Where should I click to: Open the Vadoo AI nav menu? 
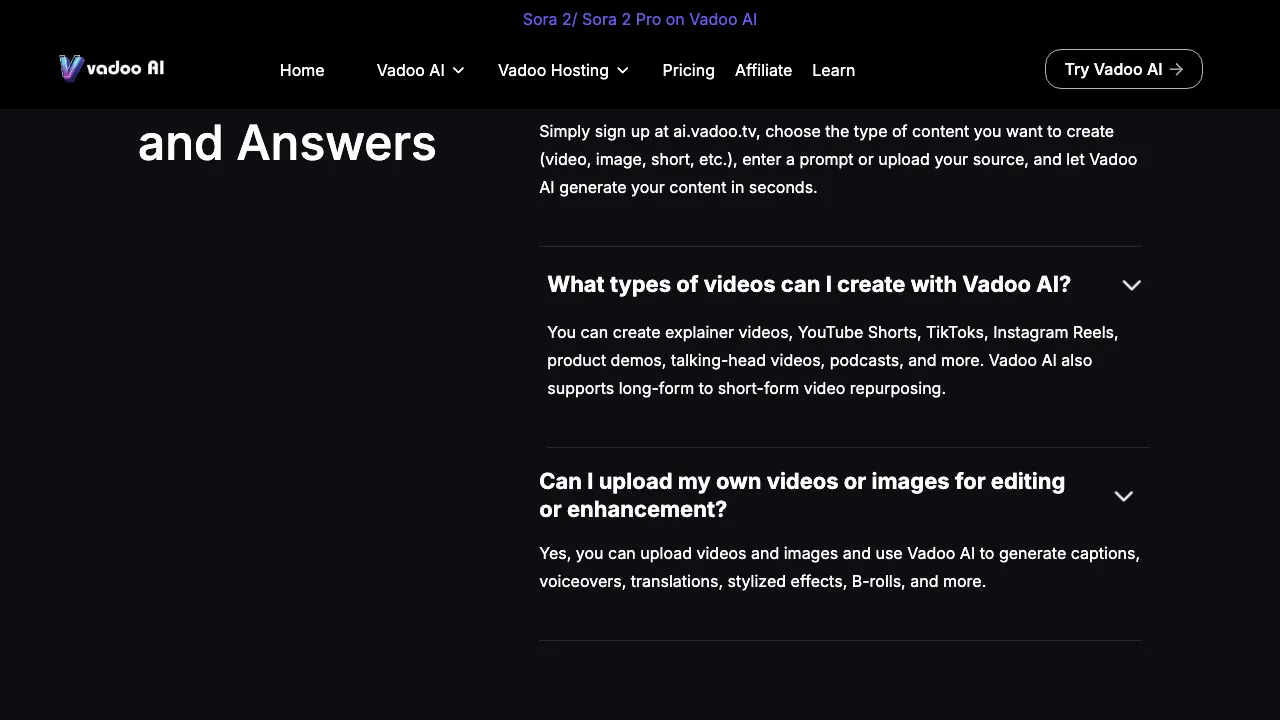coord(410,70)
